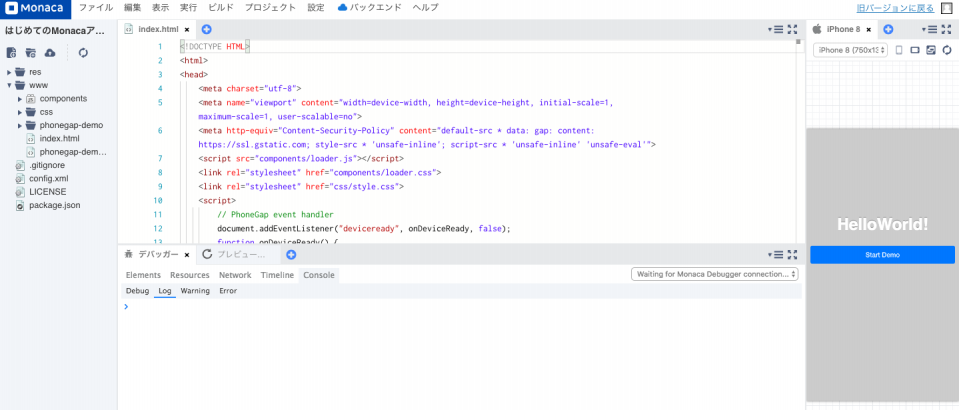This screenshot has width=959, height=410.
Task: Select the Timeline debugger tab
Action: (277, 275)
